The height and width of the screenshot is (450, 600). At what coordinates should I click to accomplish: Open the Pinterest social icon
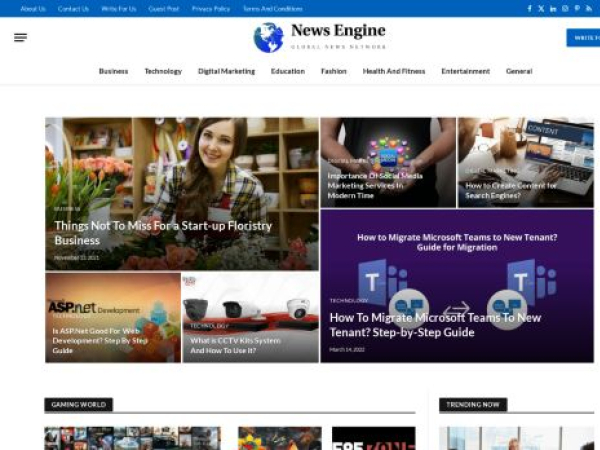coord(577,8)
